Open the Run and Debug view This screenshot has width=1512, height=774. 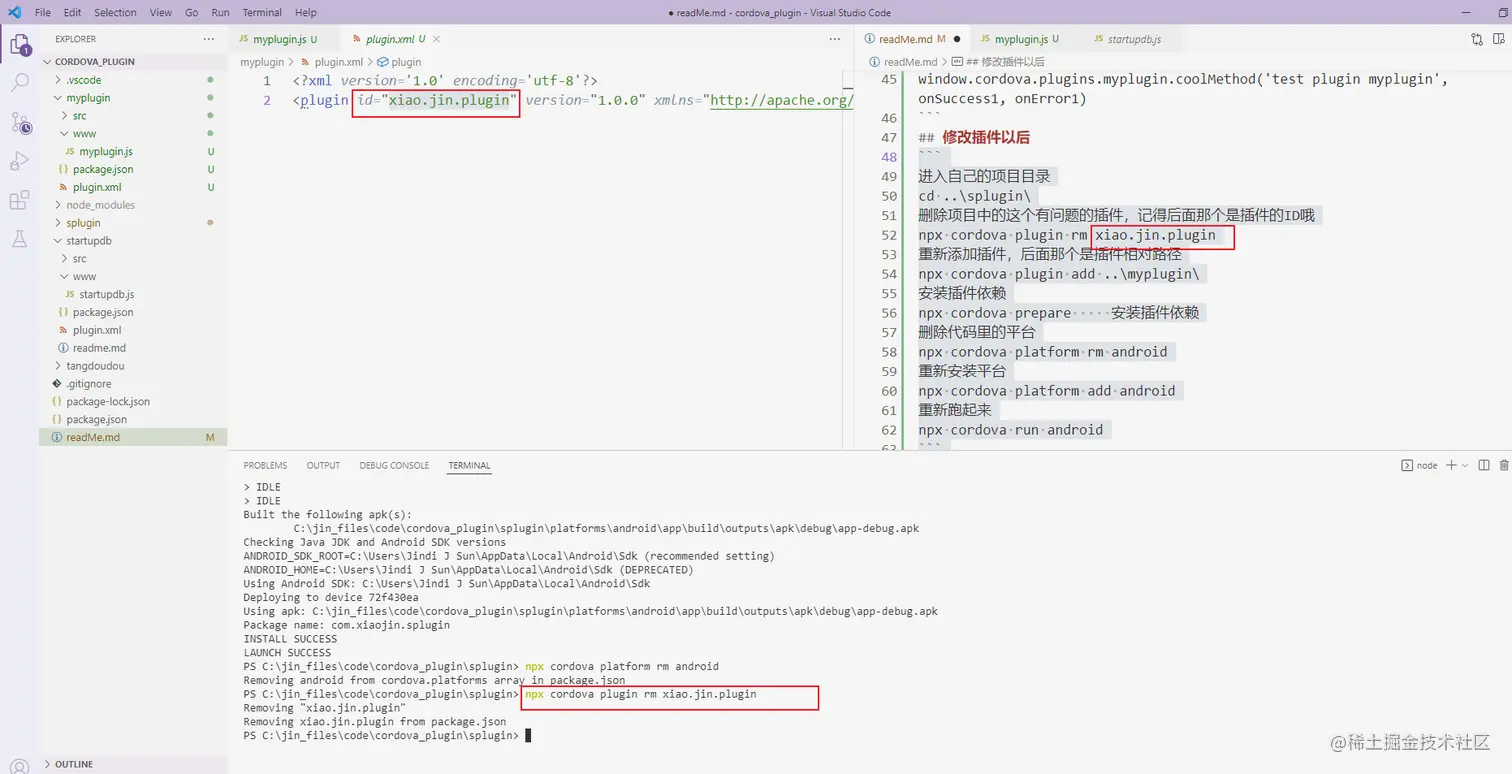click(19, 161)
